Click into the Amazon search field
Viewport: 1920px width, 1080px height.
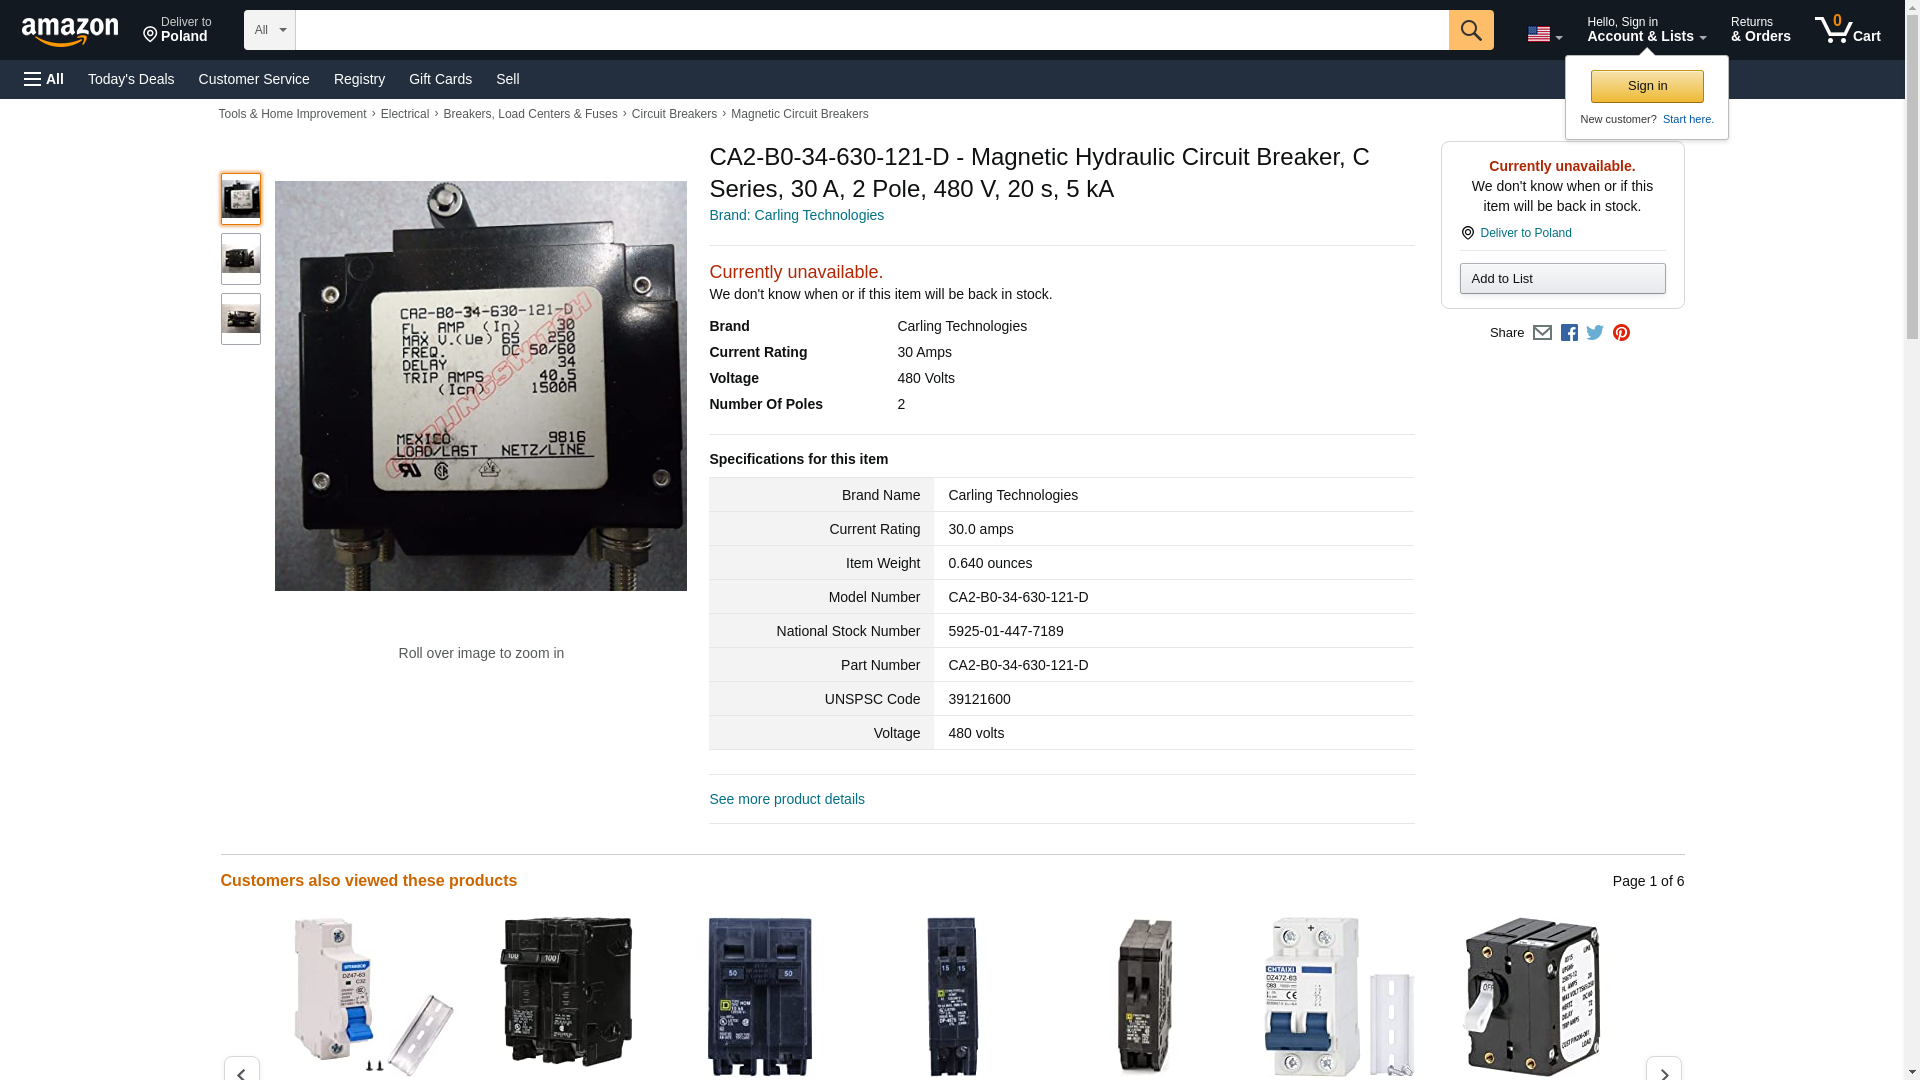(870, 30)
